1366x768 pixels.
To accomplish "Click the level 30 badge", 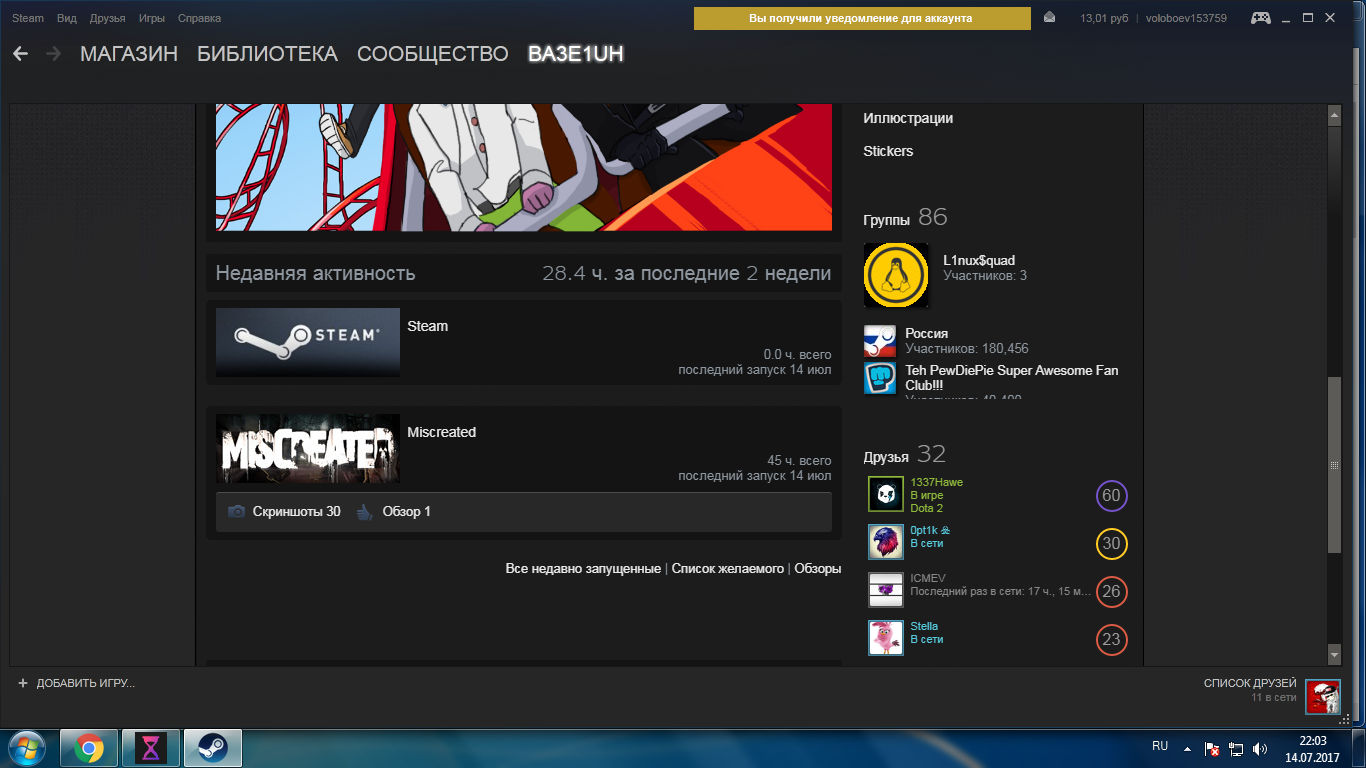I will tap(1111, 544).
